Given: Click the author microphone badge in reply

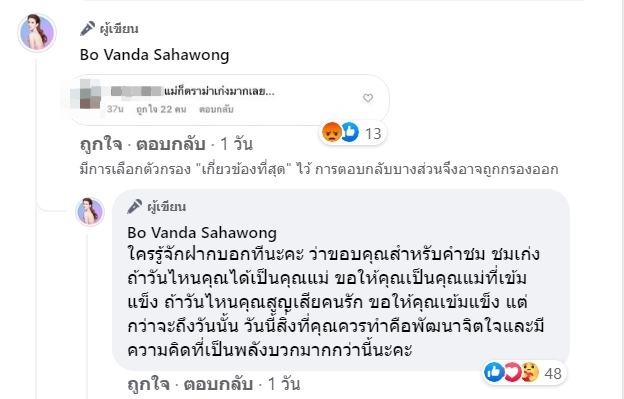Looking at the screenshot, I should click(135, 206).
